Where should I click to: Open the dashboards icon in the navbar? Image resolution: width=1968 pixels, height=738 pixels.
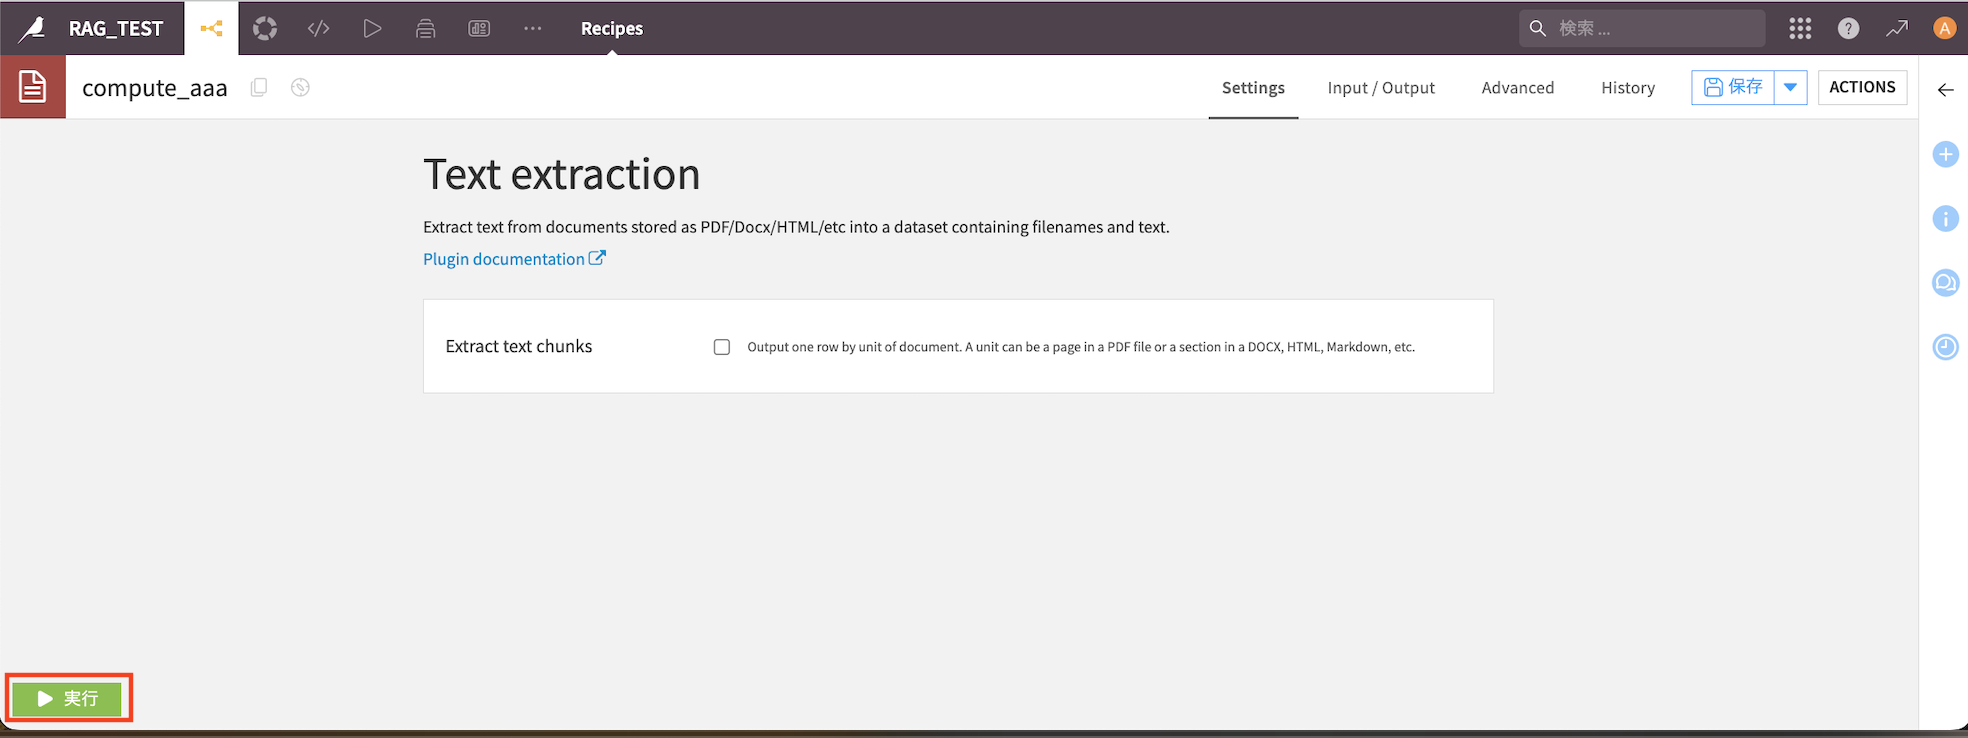click(x=479, y=28)
